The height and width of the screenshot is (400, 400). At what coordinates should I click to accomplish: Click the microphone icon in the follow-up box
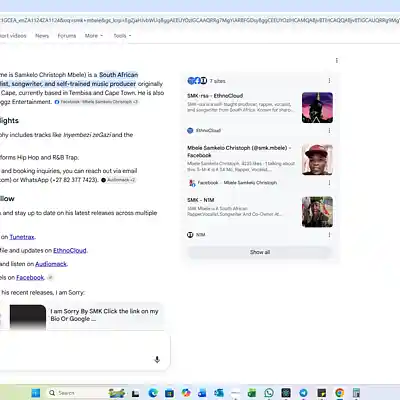[157, 359]
